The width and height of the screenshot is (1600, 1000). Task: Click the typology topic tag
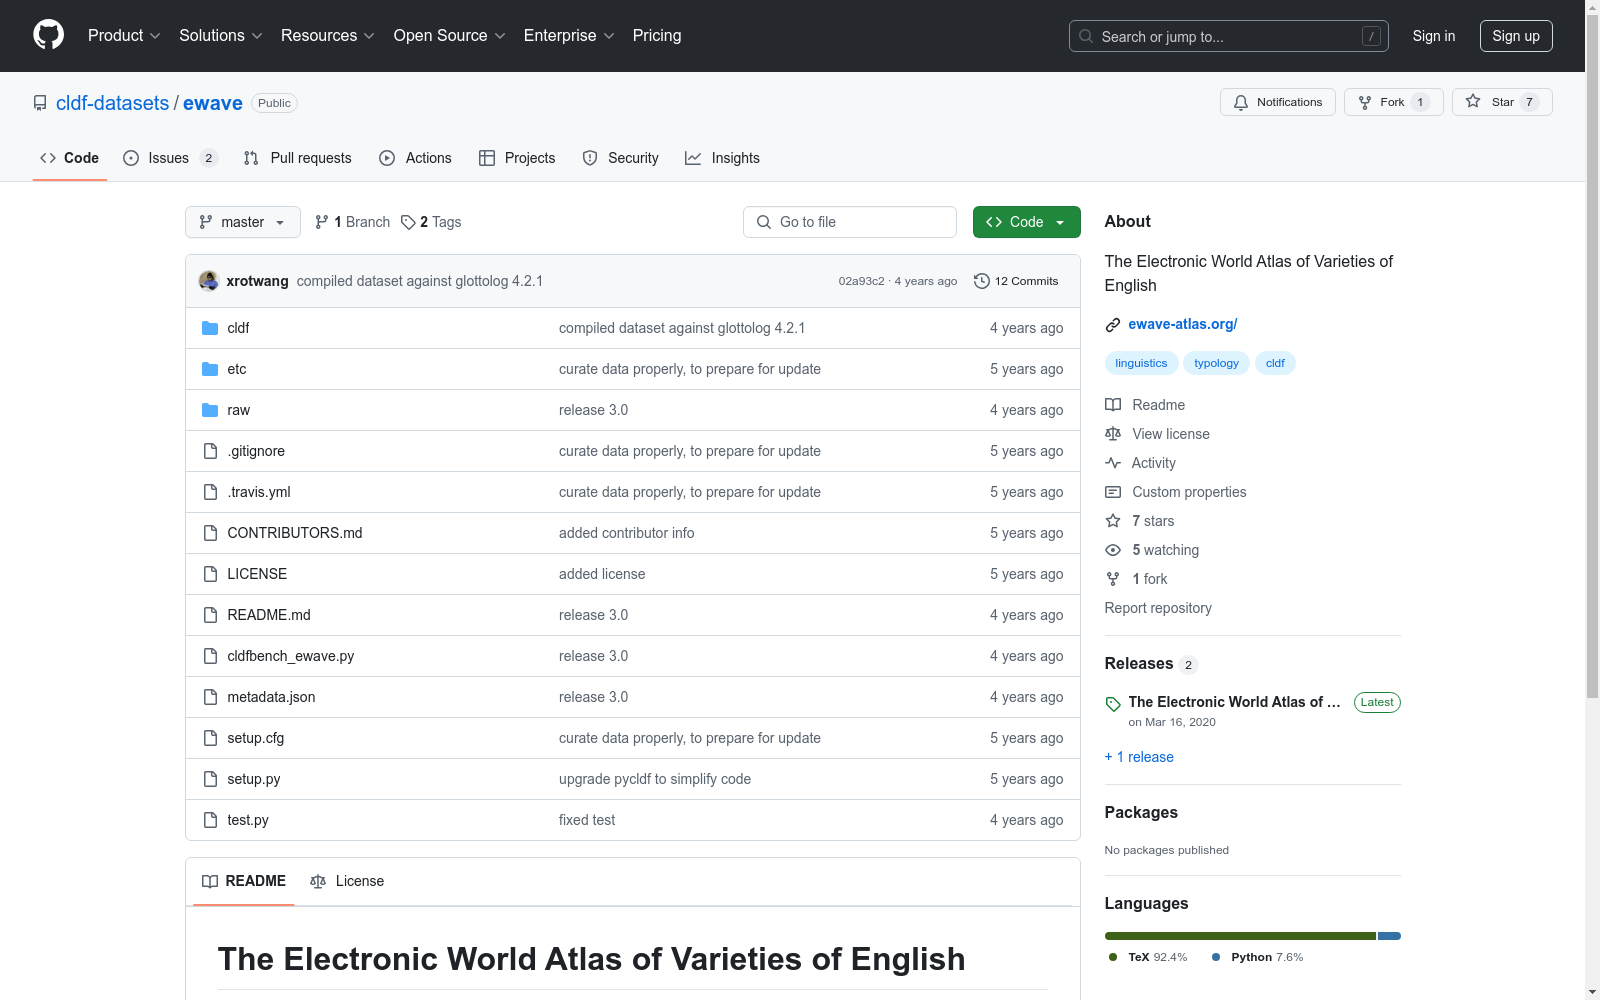point(1216,363)
